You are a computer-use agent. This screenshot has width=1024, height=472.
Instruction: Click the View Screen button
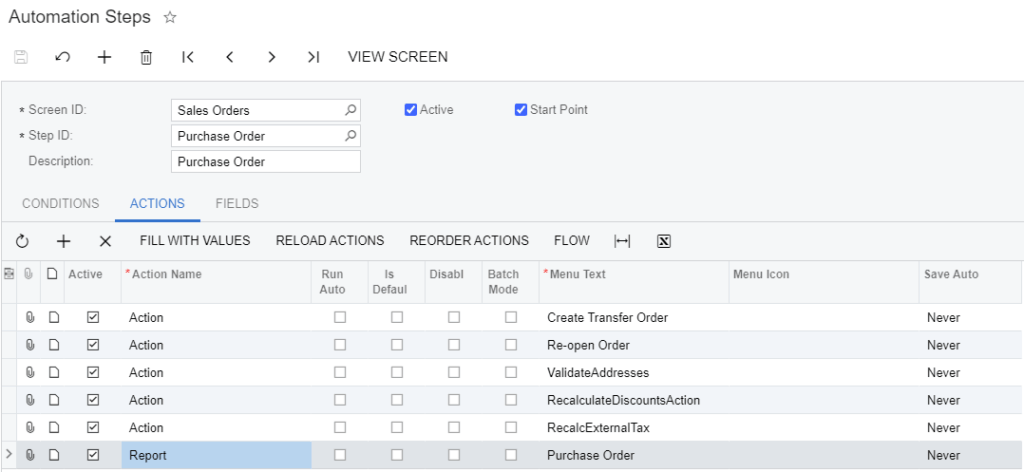click(398, 57)
